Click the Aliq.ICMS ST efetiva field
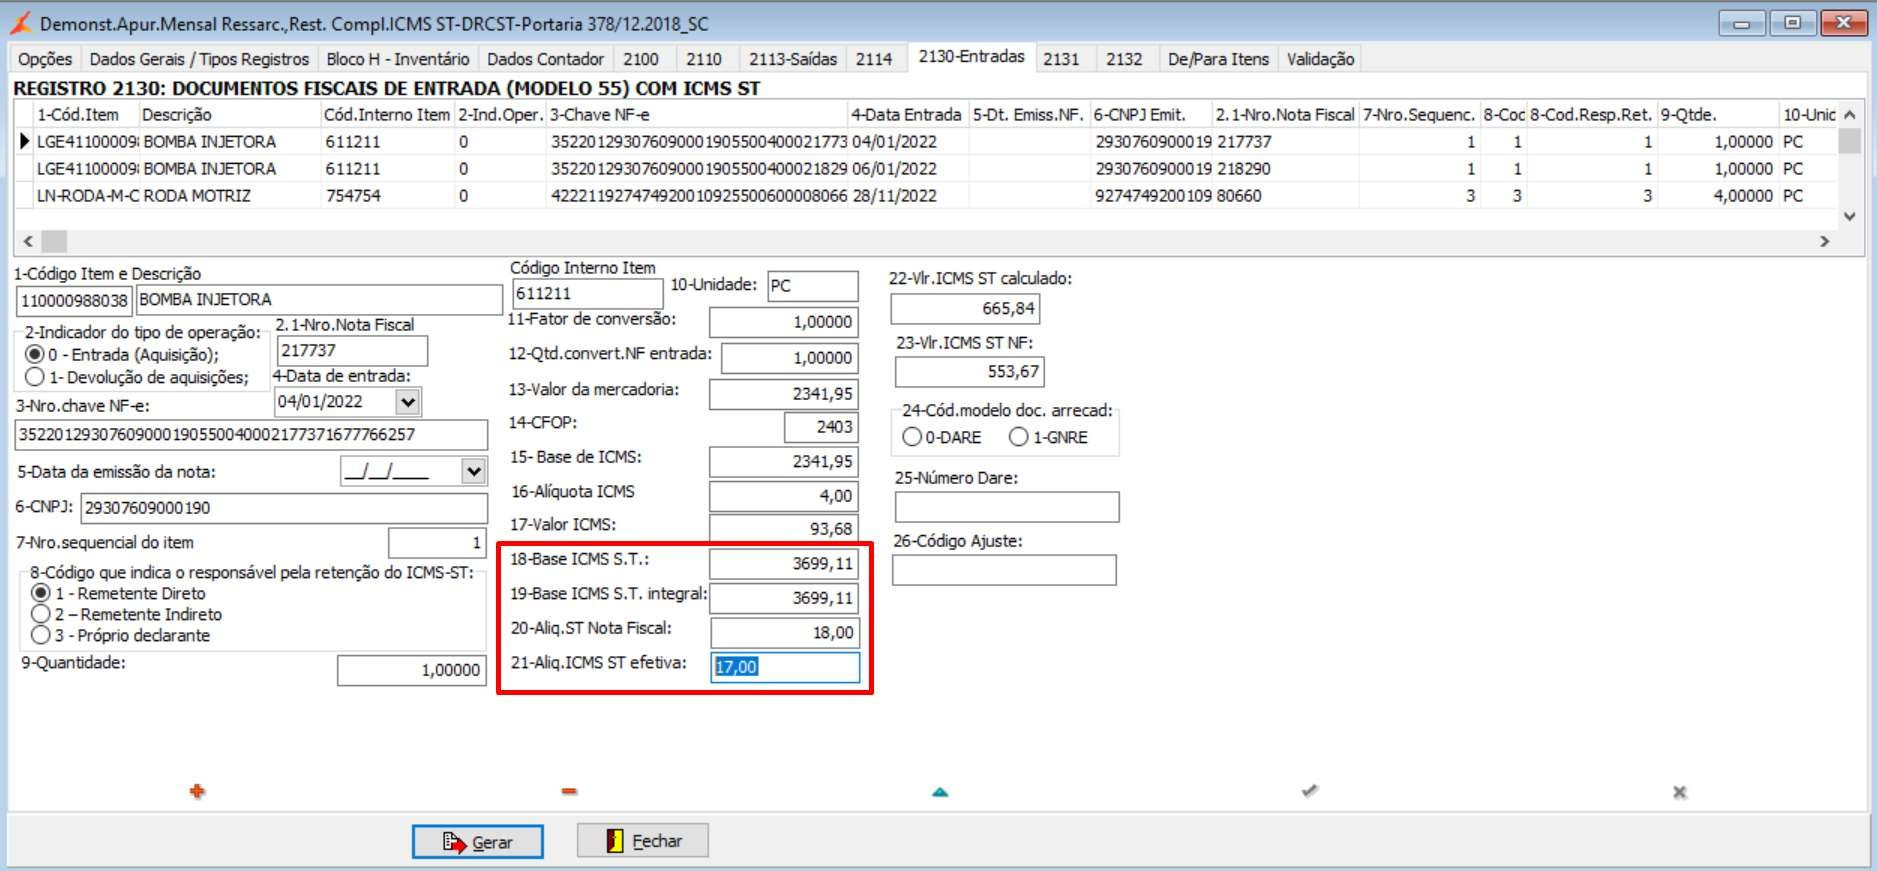The image size is (1877, 871). pos(785,667)
